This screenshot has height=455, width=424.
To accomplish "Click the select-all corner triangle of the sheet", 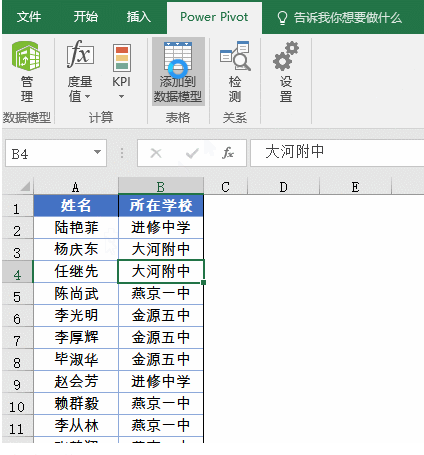I will (x=25, y=186).
